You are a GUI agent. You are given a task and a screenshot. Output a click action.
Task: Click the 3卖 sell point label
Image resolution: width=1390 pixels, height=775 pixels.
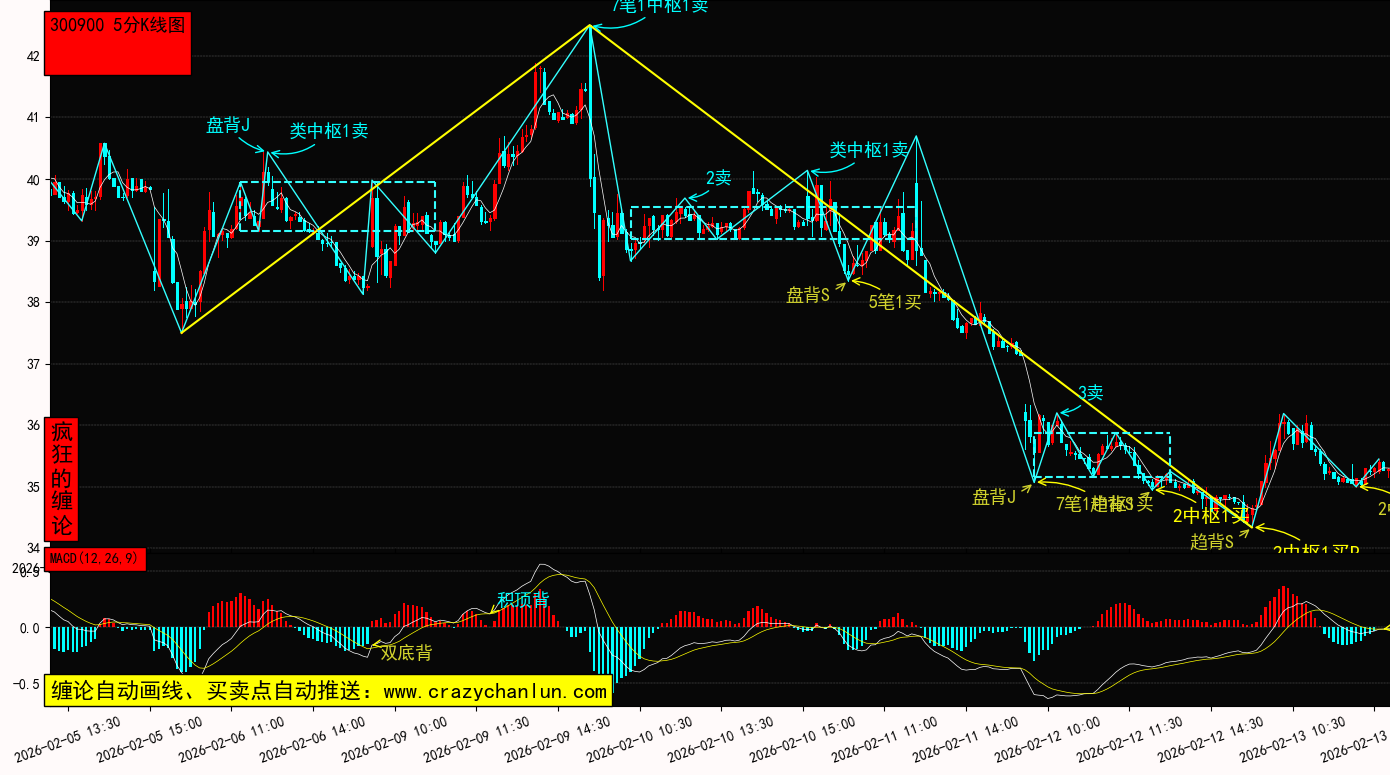1090,392
